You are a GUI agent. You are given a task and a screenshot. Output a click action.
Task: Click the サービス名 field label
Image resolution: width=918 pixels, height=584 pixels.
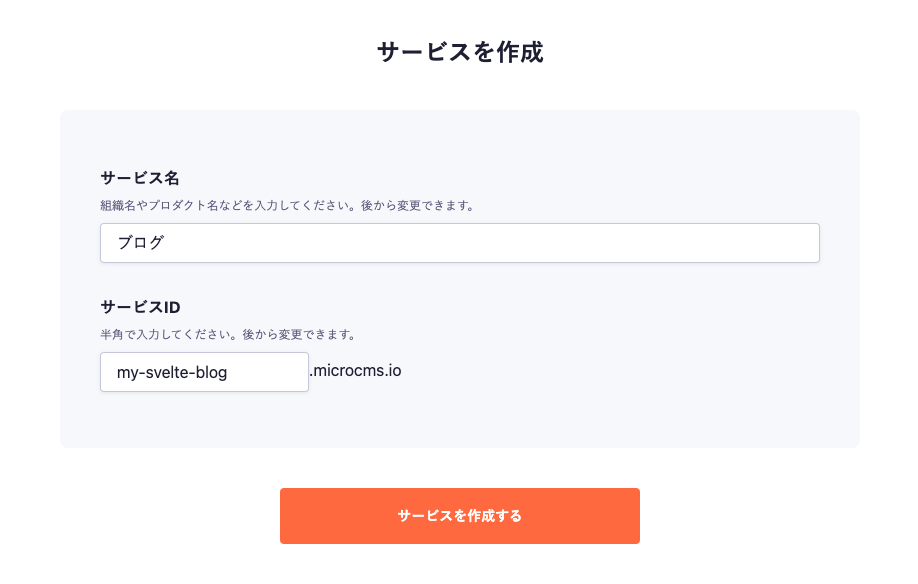coord(140,177)
